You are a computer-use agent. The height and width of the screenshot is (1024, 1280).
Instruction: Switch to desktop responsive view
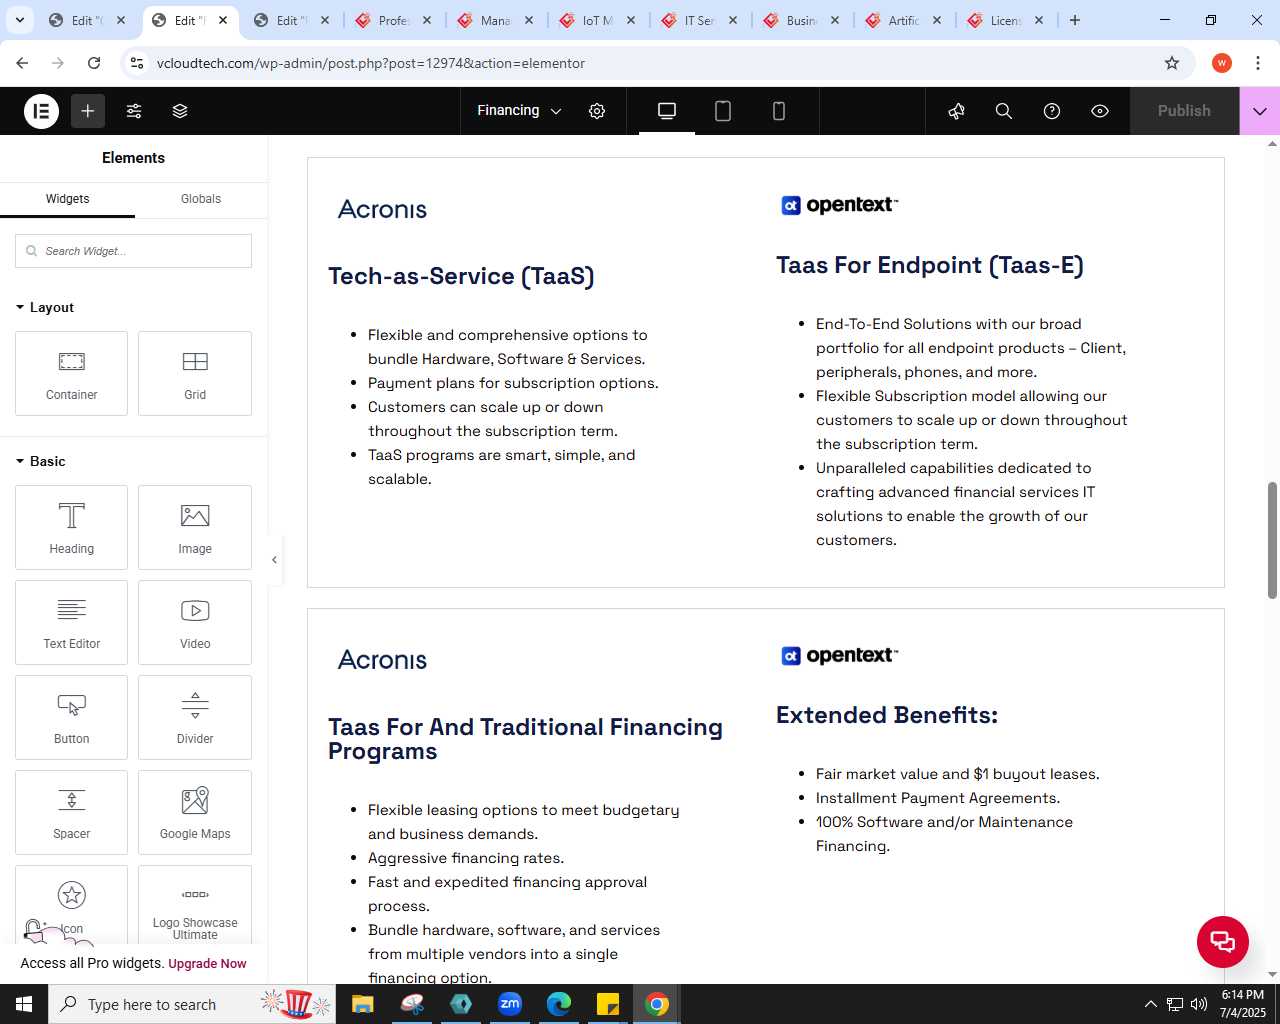[x=667, y=111]
